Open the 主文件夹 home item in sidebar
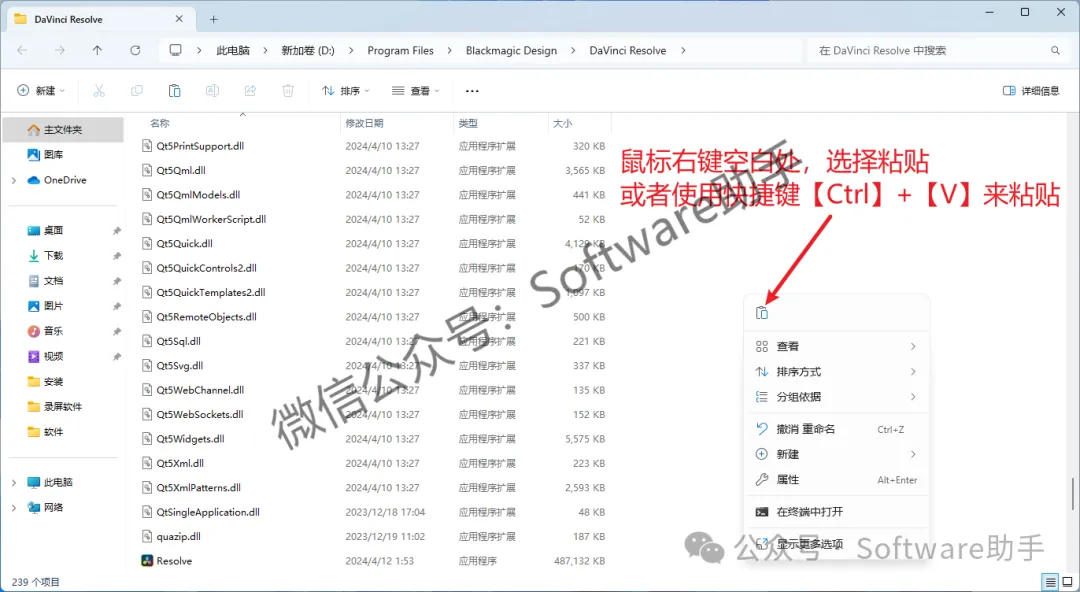The image size is (1080, 592). pyautogui.click(x=63, y=130)
